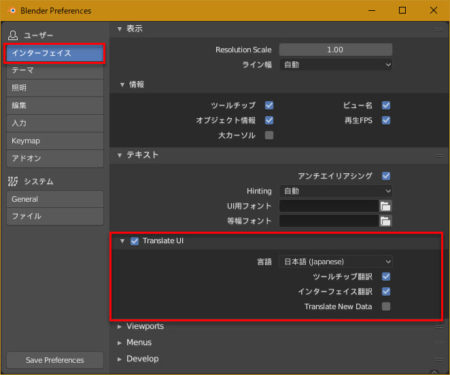Open the Hinting dropdown
The width and height of the screenshot is (450, 375).
pos(336,191)
